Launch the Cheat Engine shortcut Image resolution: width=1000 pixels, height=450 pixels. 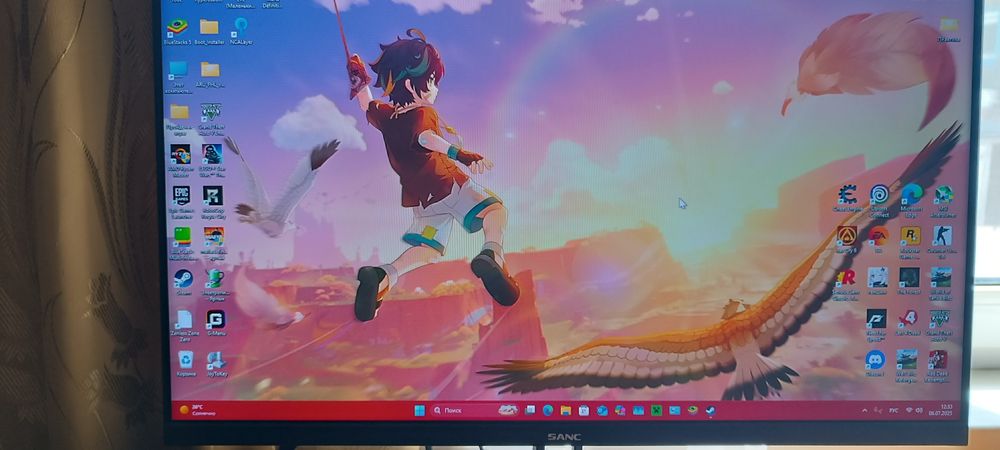848,198
